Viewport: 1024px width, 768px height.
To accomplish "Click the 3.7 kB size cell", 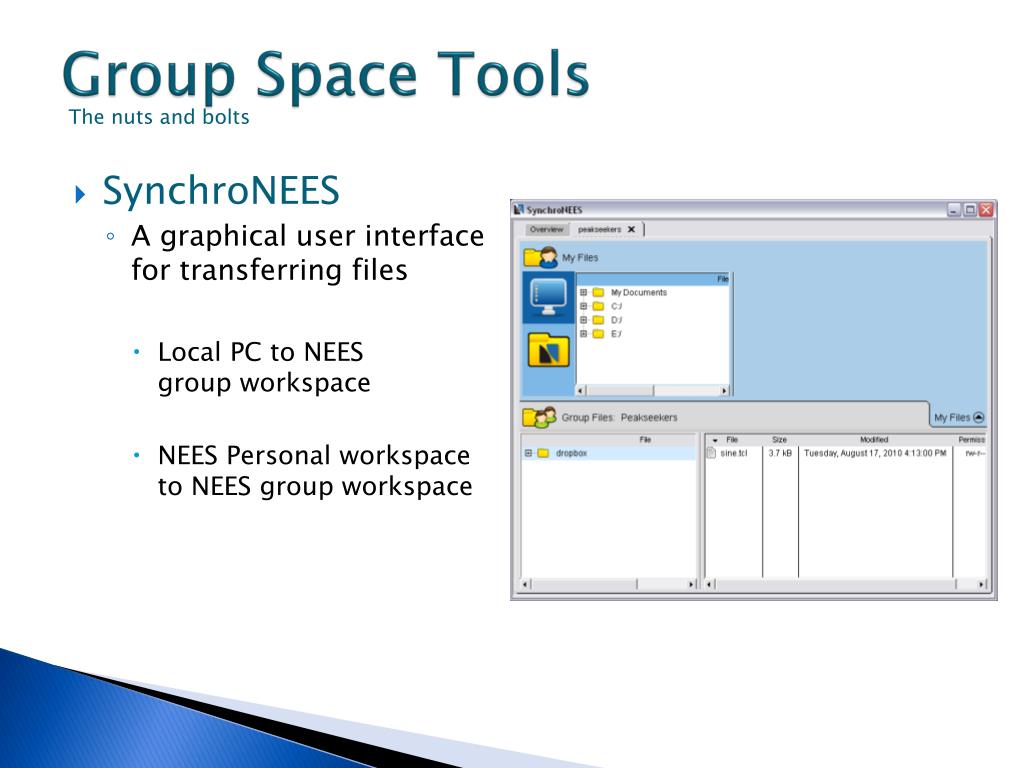I will click(780, 453).
